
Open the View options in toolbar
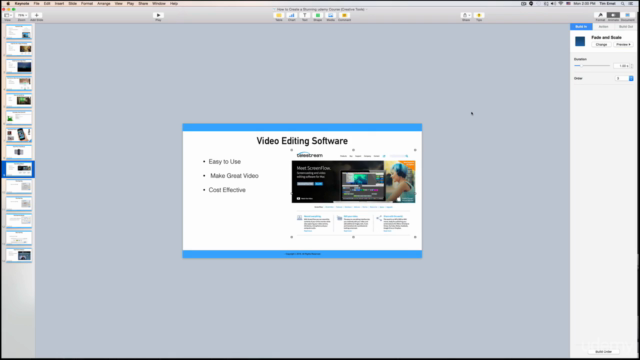click(8, 15)
